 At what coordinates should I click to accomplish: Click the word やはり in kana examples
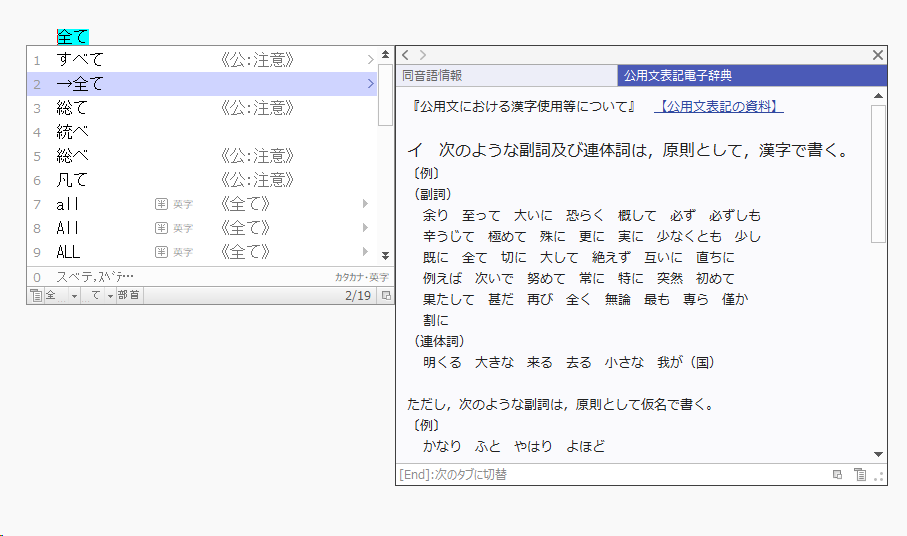click(533, 446)
